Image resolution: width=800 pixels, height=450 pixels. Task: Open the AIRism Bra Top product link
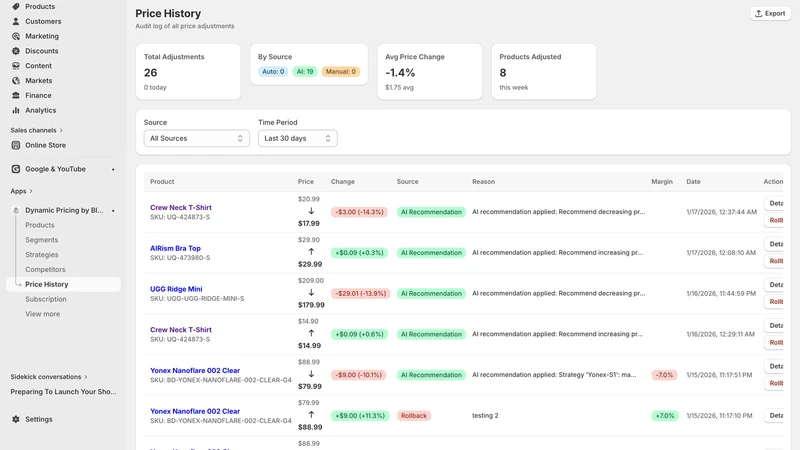175,248
